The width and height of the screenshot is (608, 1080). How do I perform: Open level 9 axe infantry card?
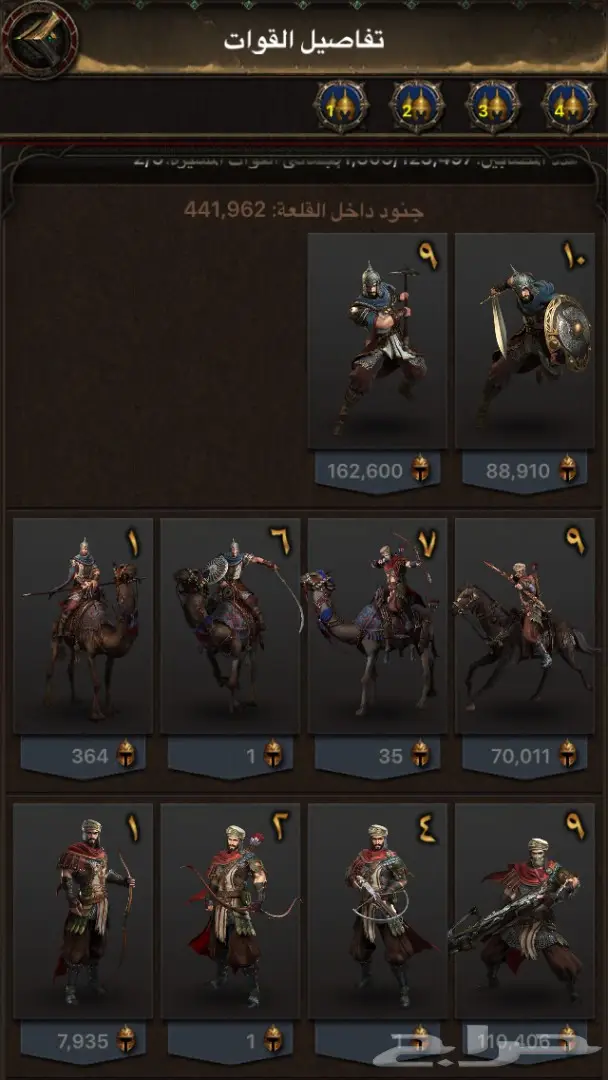(377, 341)
